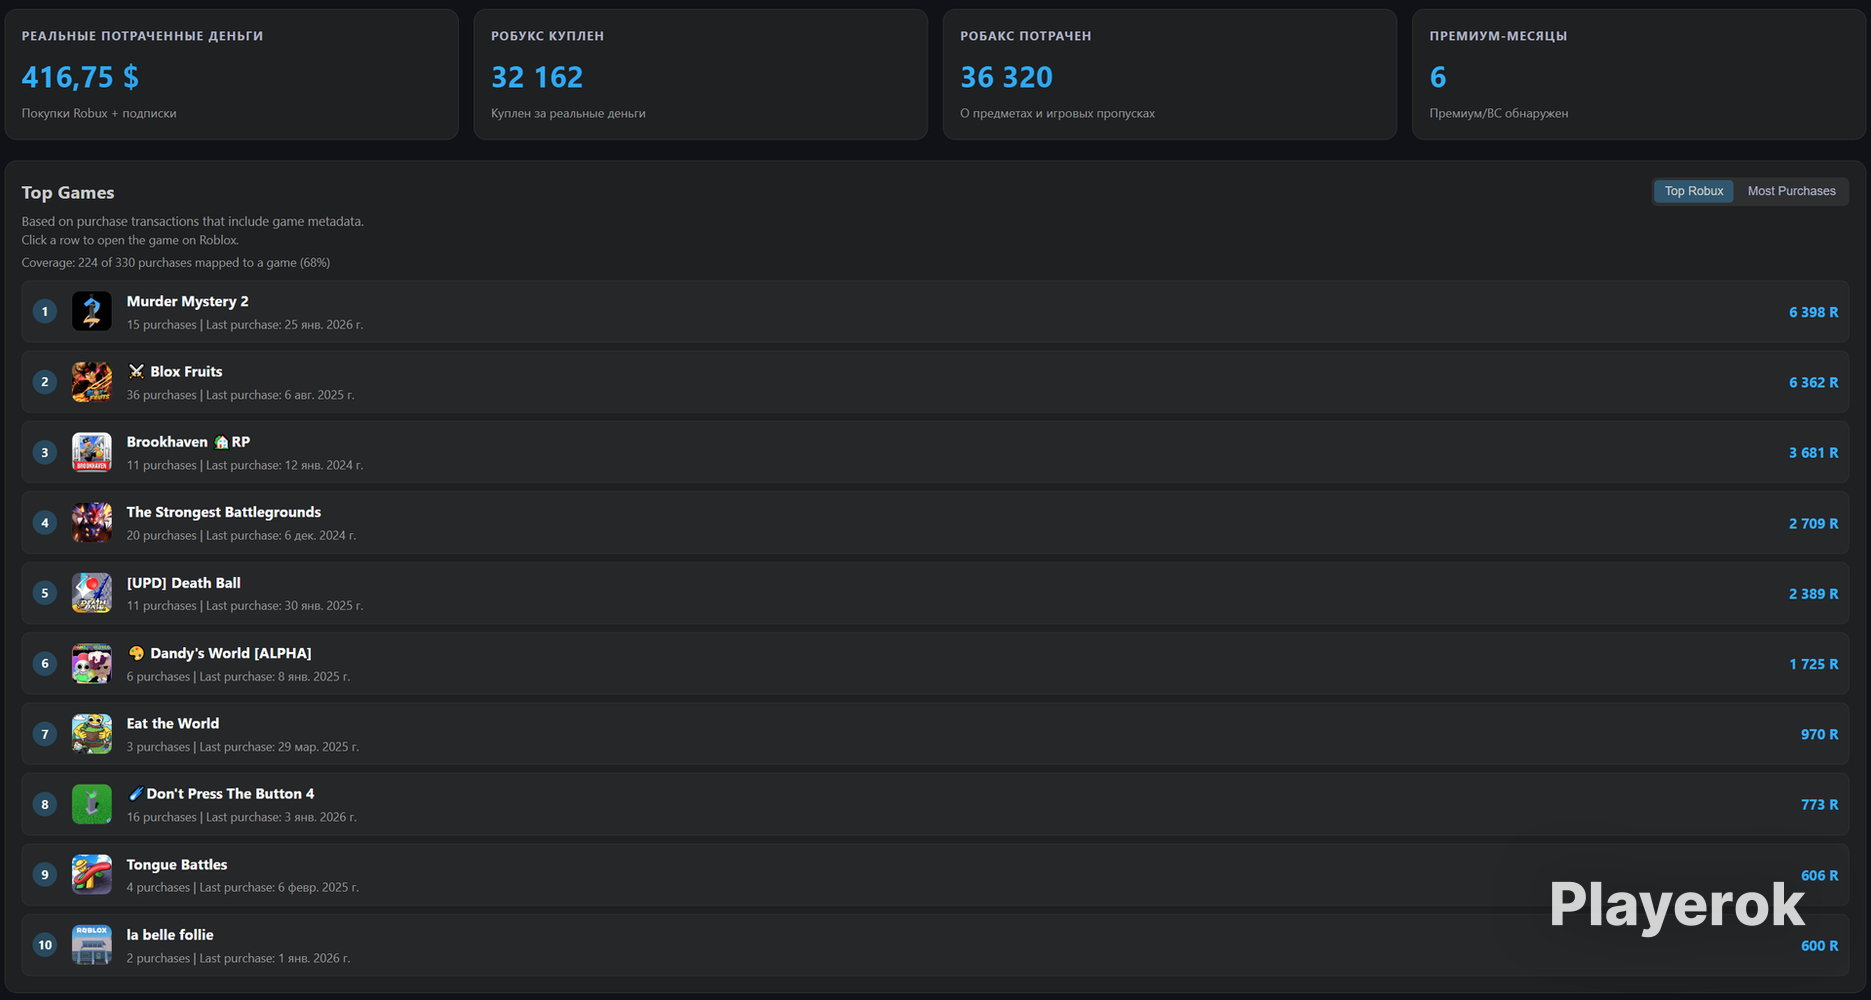Open the la belle follie title link

[x=170, y=935]
